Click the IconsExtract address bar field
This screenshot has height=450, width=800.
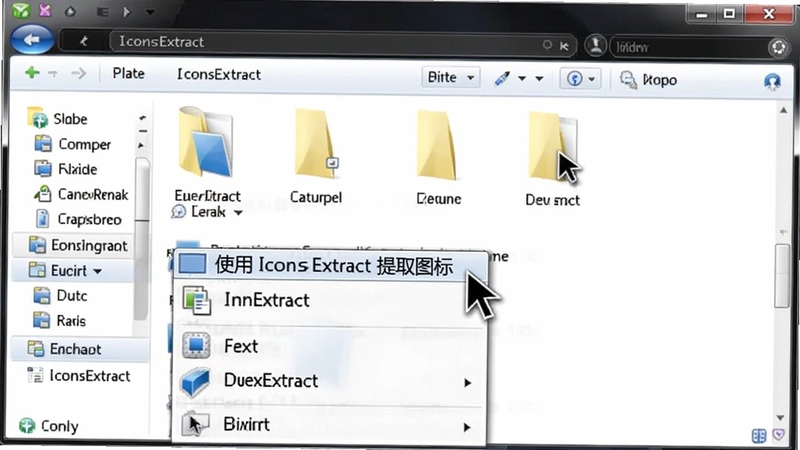pyautogui.click(x=327, y=42)
